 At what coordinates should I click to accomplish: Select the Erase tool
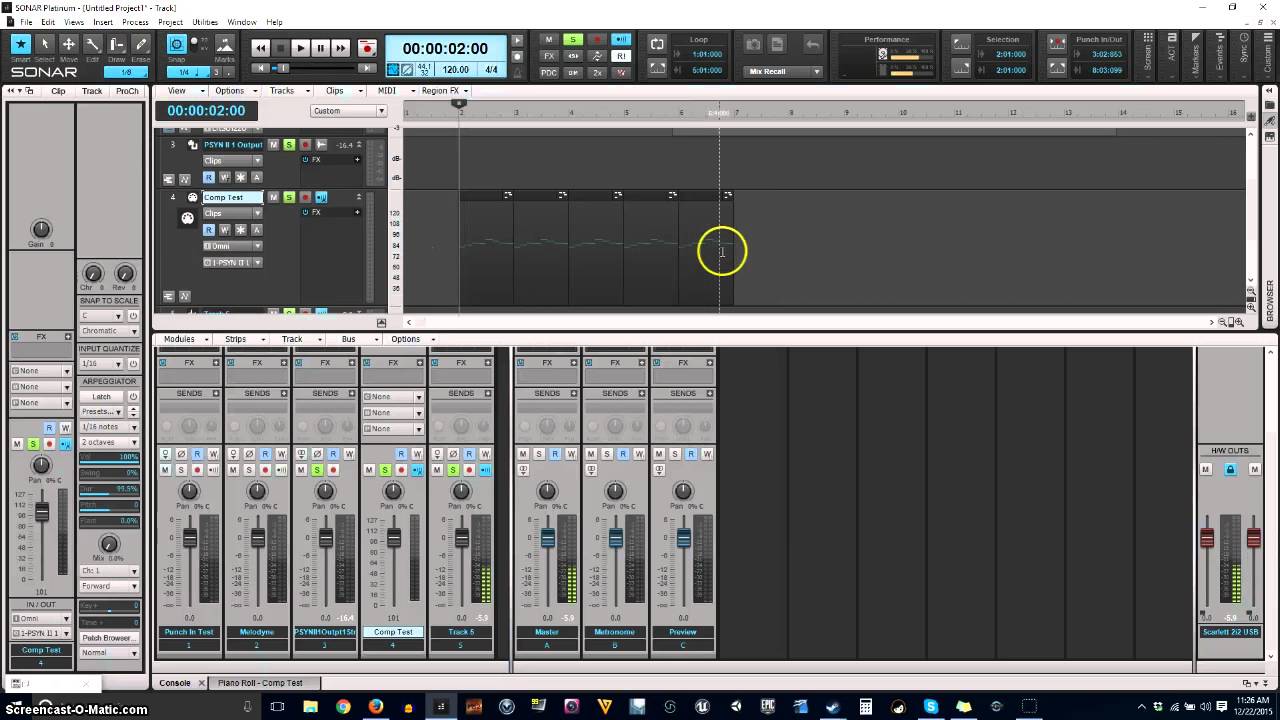(x=141, y=44)
